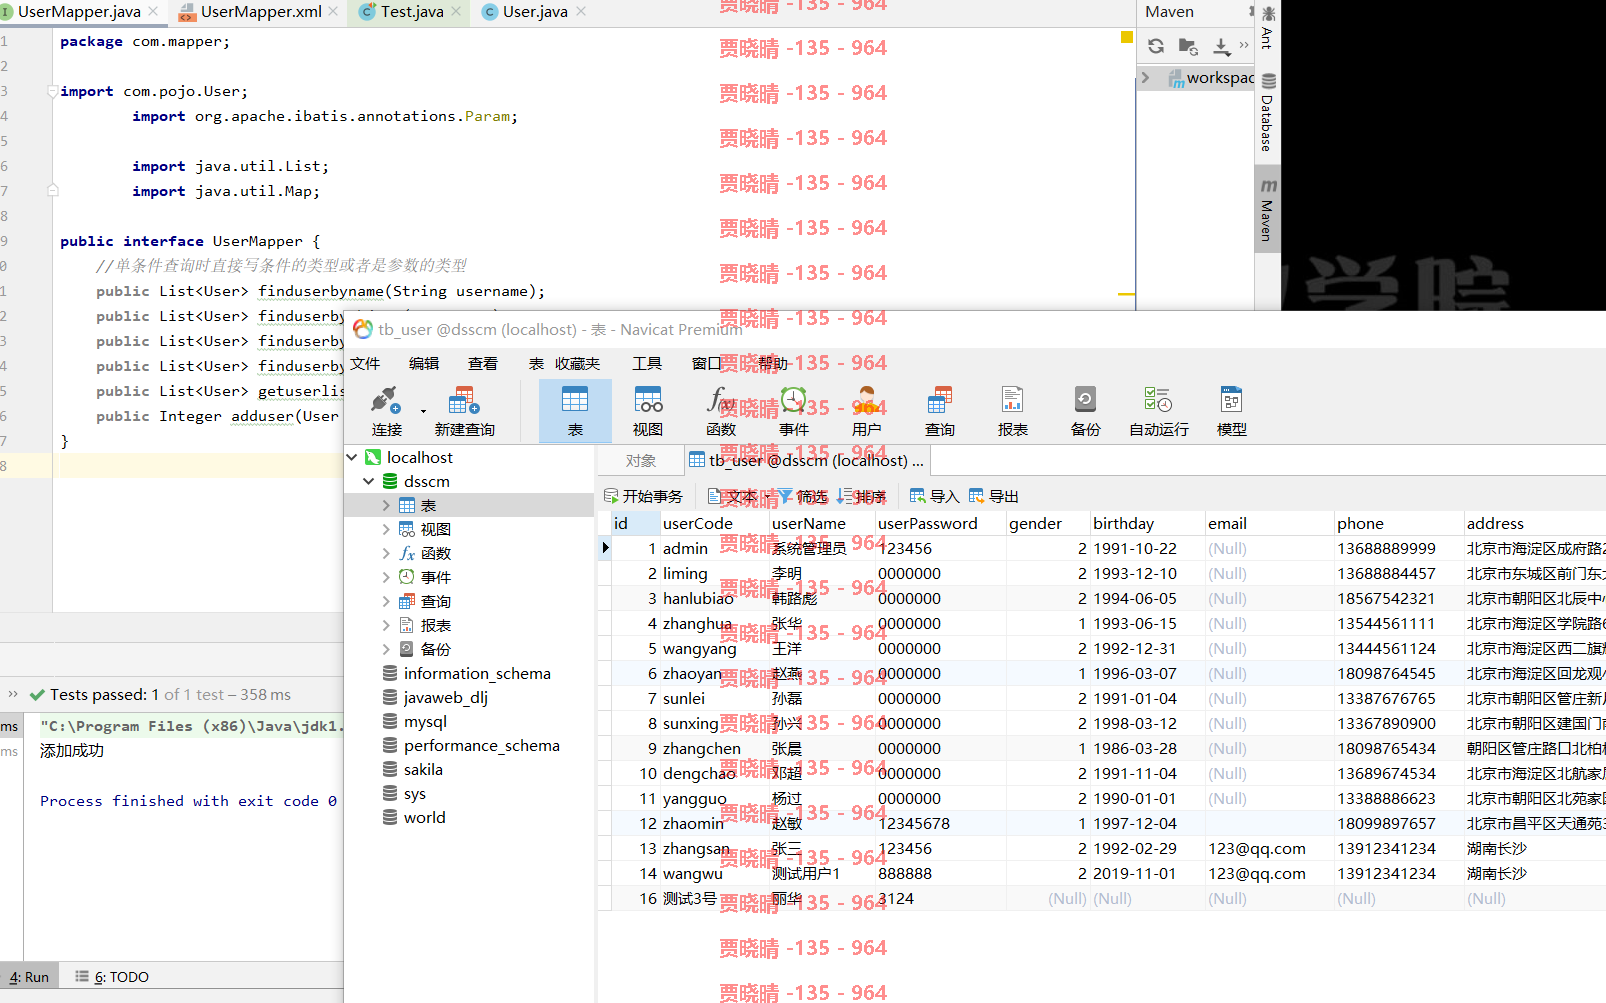Open the Database side tool window
This screenshot has height=1003, width=1606.
(x=1267, y=112)
